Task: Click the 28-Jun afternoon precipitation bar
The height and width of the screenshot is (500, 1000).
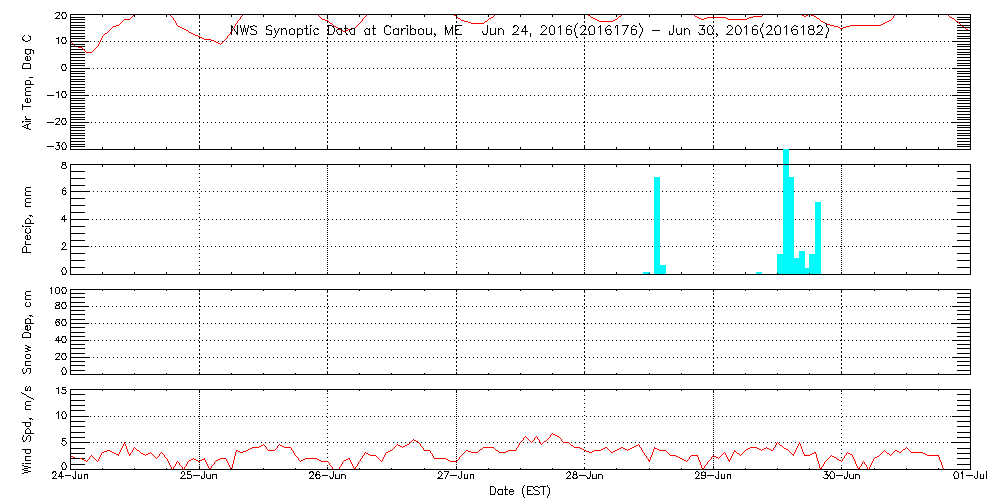Action: click(658, 225)
